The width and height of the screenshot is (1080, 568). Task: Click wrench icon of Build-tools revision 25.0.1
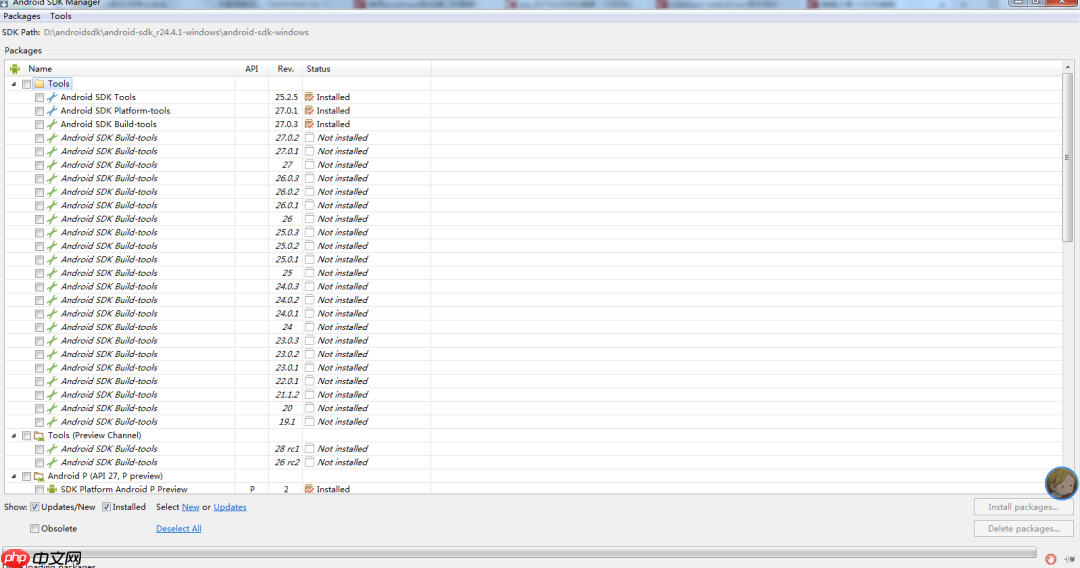click(52, 260)
